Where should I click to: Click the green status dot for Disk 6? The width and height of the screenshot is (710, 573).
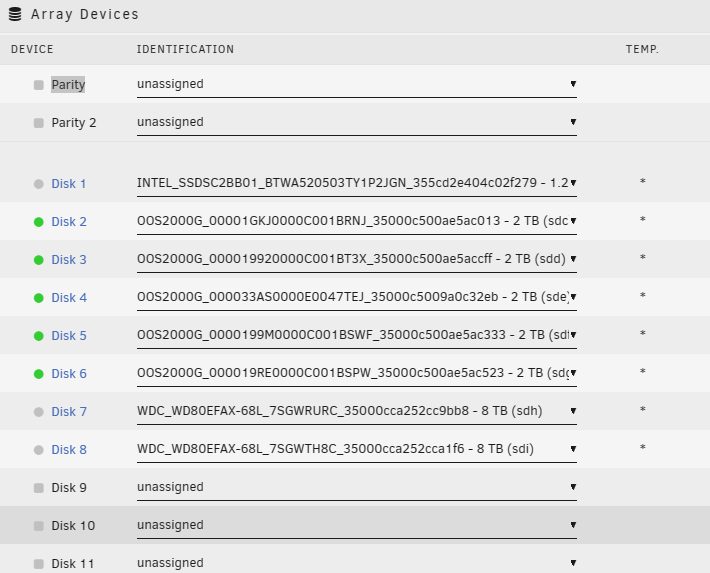point(38,374)
